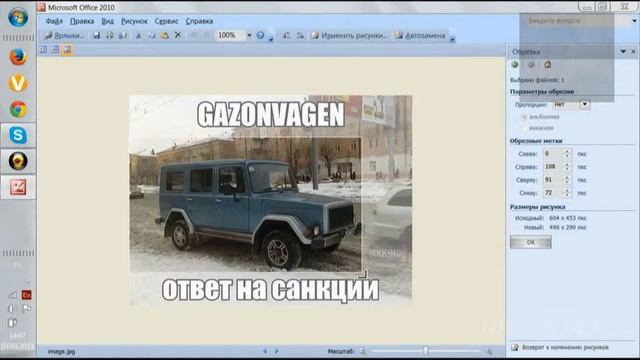
Task: Click the Next picture arrow
Action: [276, 351]
